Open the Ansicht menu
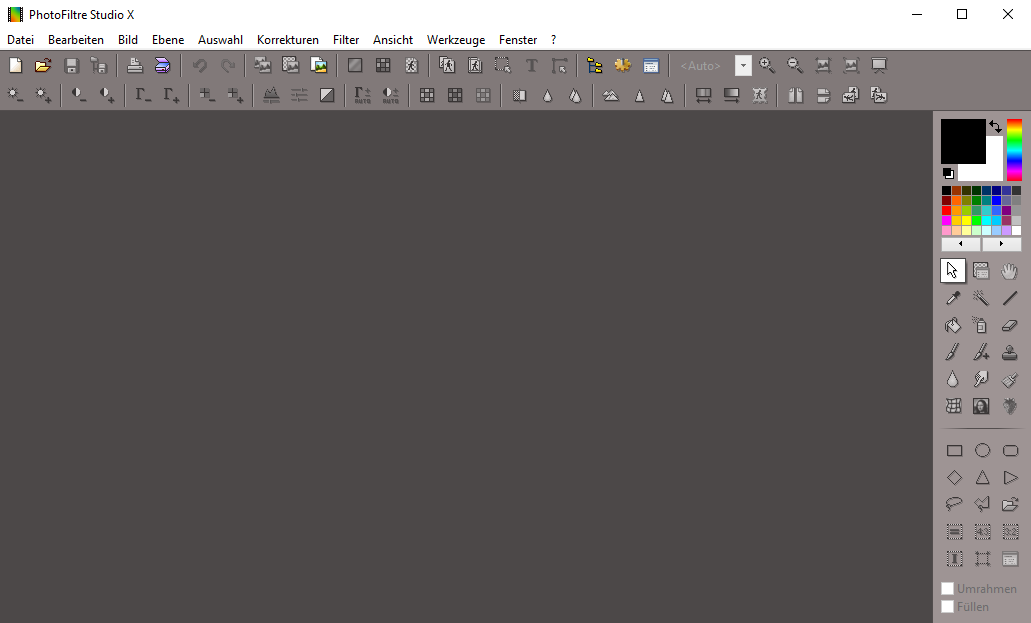This screenshot has height=623, width=1031. [393, 39]
